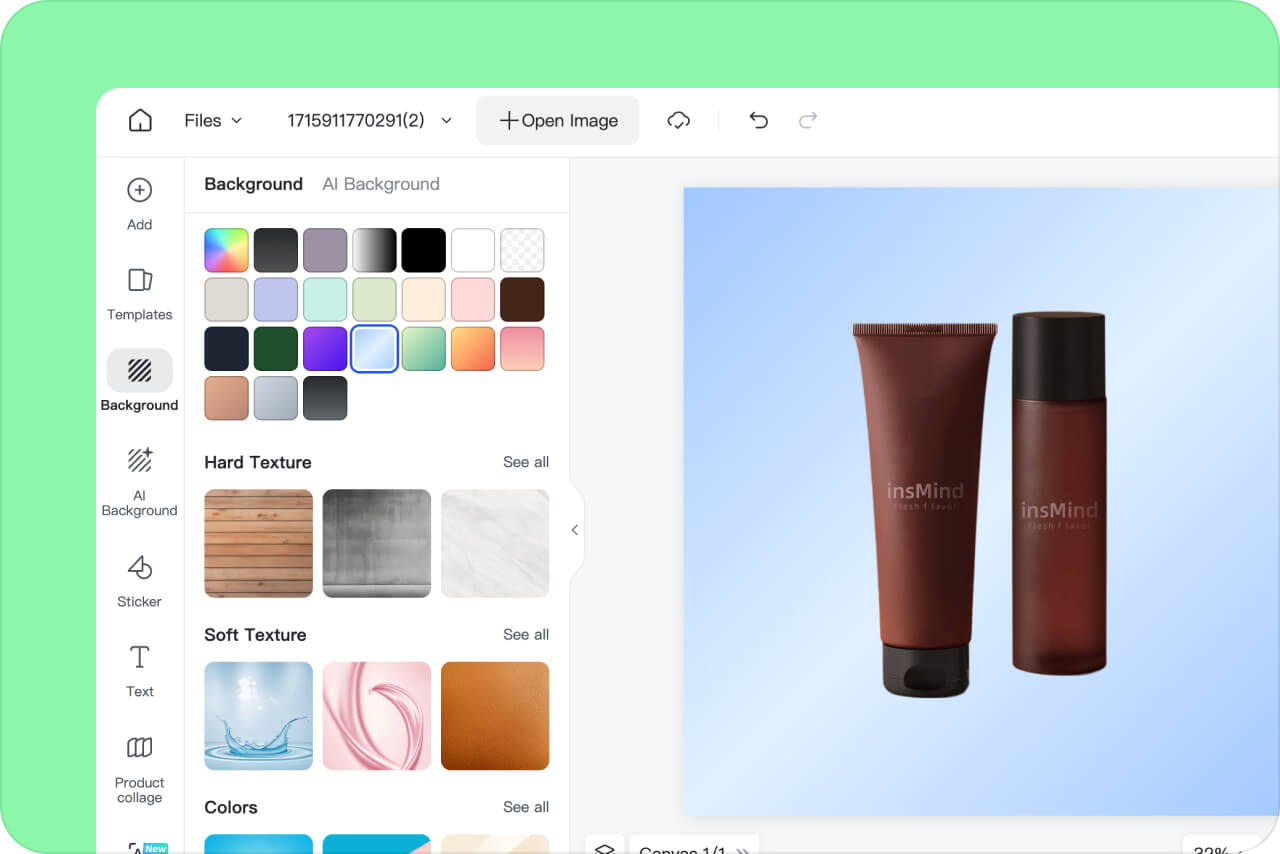The image size is (1280, 854).
Task: Apply the water splash background
Action: [x=258, y=716]
